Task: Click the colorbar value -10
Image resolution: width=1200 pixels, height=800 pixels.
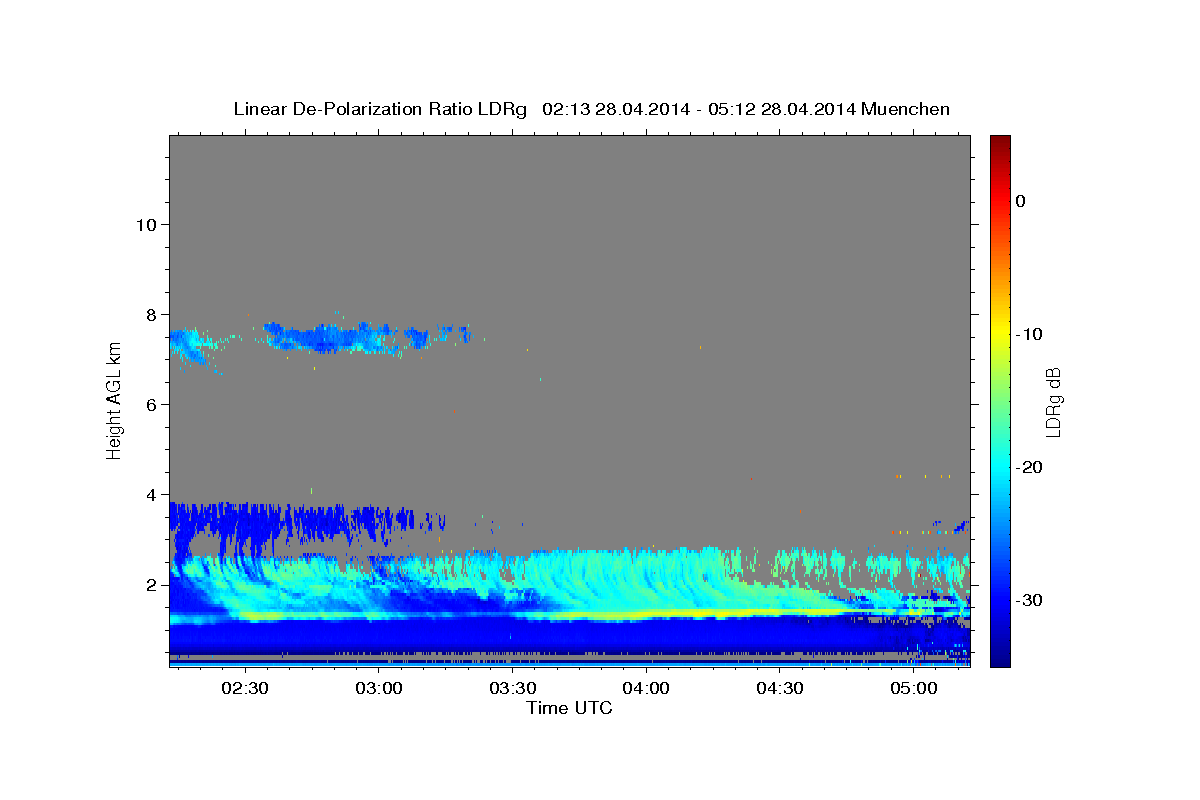Action: point(1030,334)
